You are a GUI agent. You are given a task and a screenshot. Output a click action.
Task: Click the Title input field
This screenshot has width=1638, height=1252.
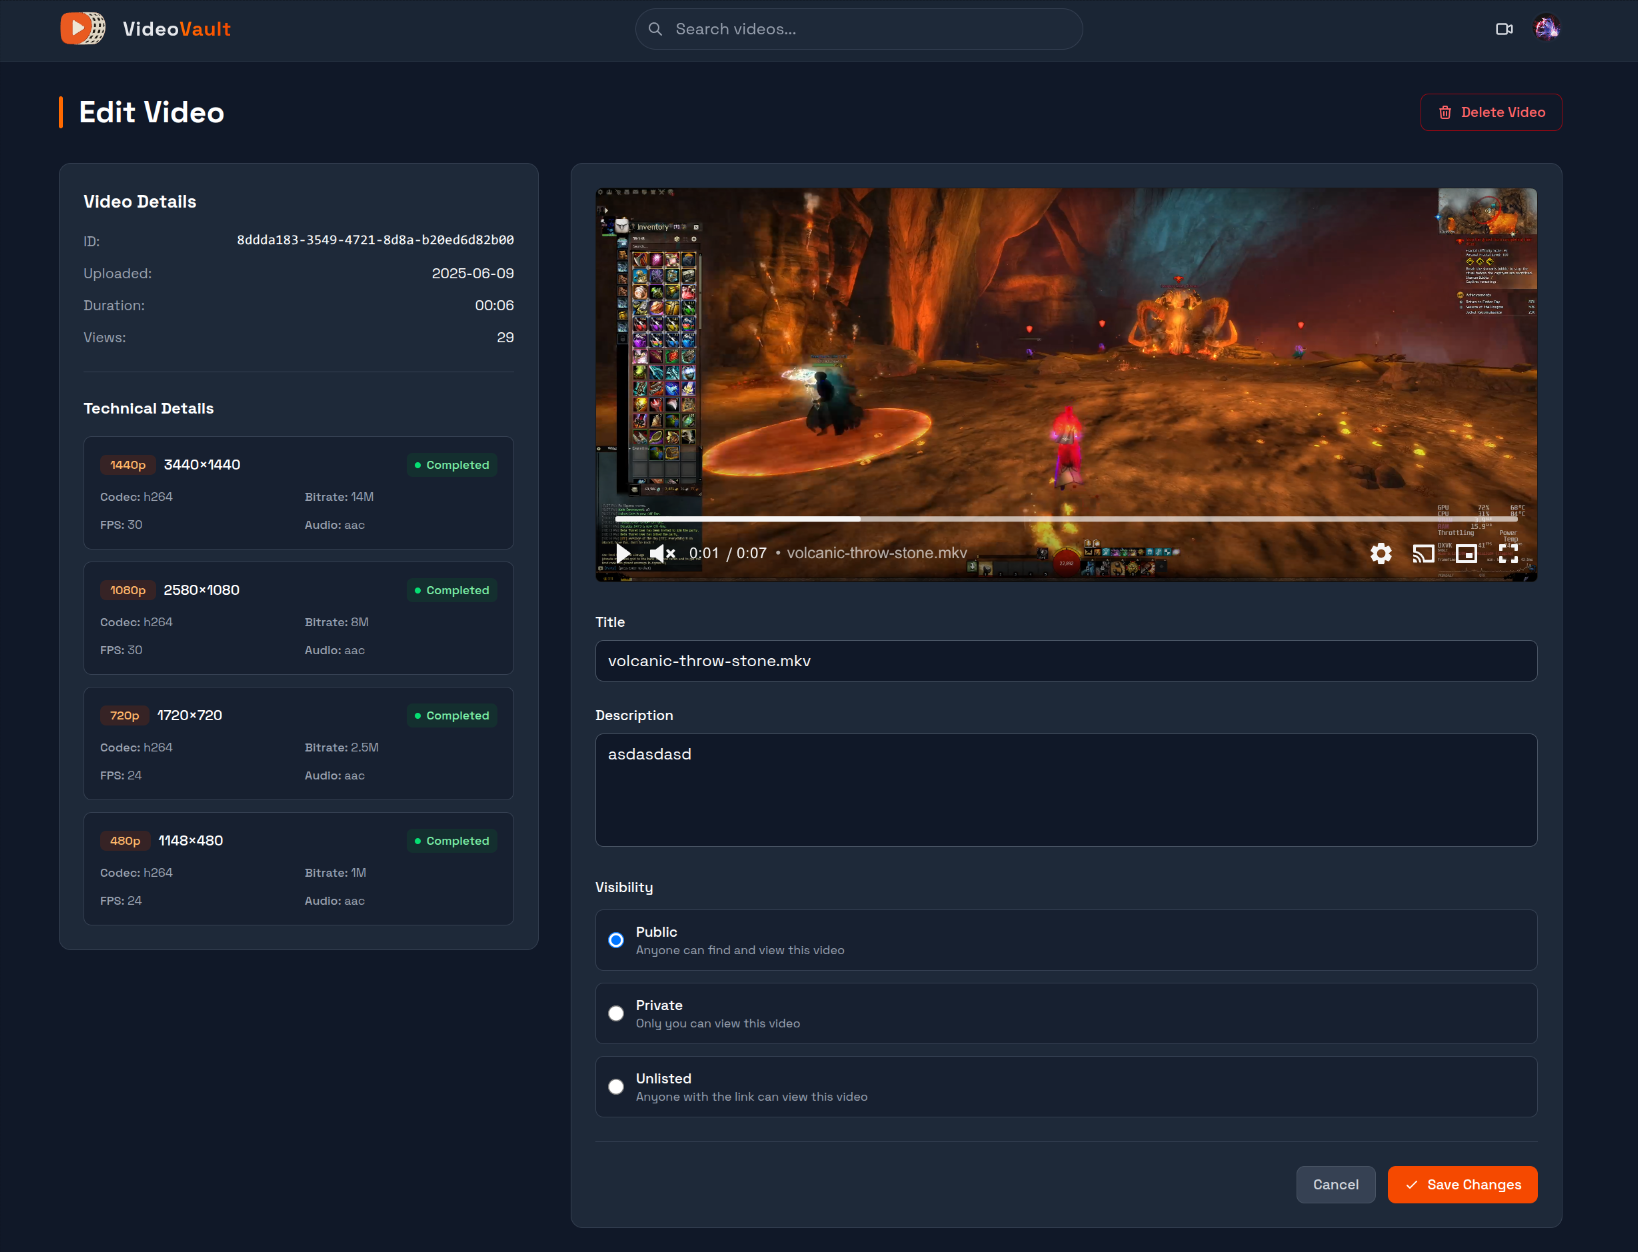pos(1066,661)
